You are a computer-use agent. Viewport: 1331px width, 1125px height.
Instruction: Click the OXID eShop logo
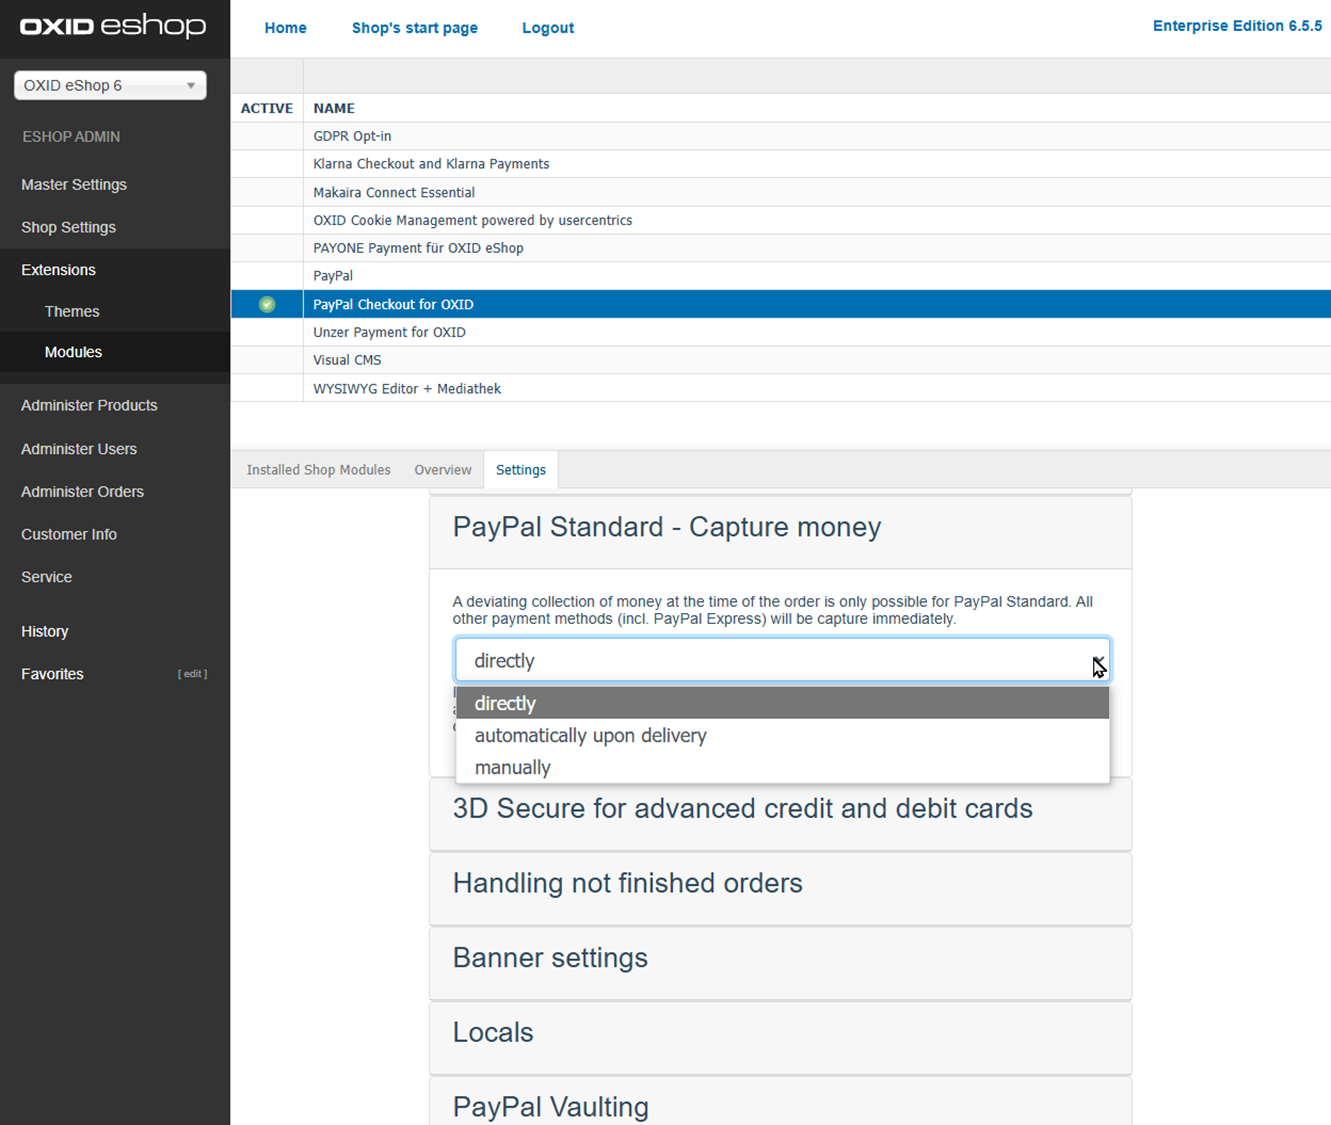pyautogui.click(x=113, y=26)
